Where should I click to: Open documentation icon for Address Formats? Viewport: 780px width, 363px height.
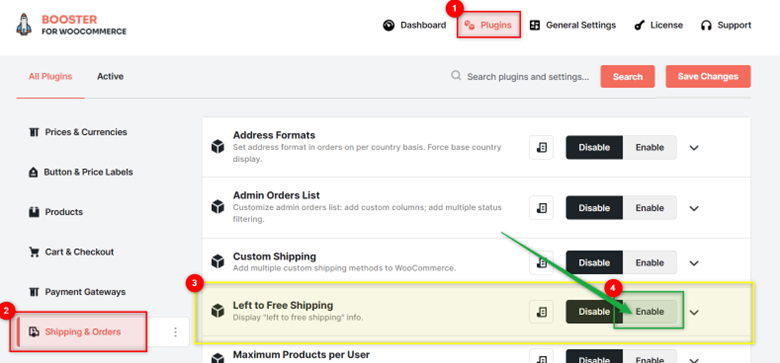coord(541,147)
